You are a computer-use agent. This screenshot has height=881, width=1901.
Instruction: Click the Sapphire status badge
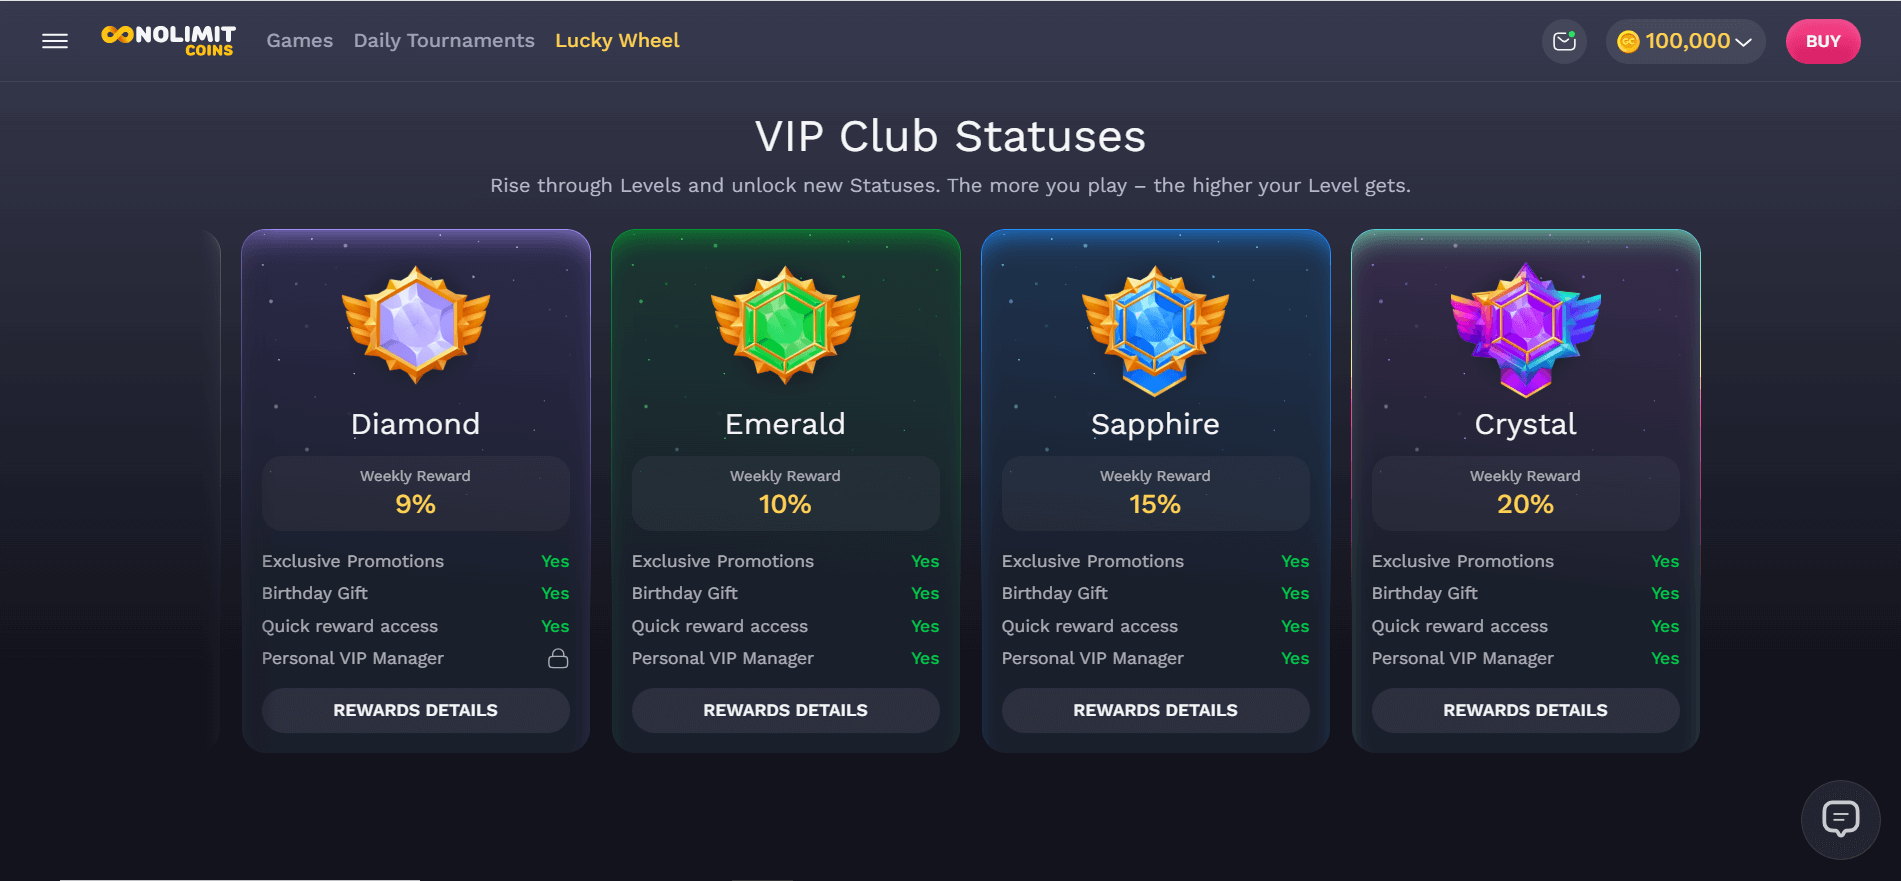tap(1156, 328)
